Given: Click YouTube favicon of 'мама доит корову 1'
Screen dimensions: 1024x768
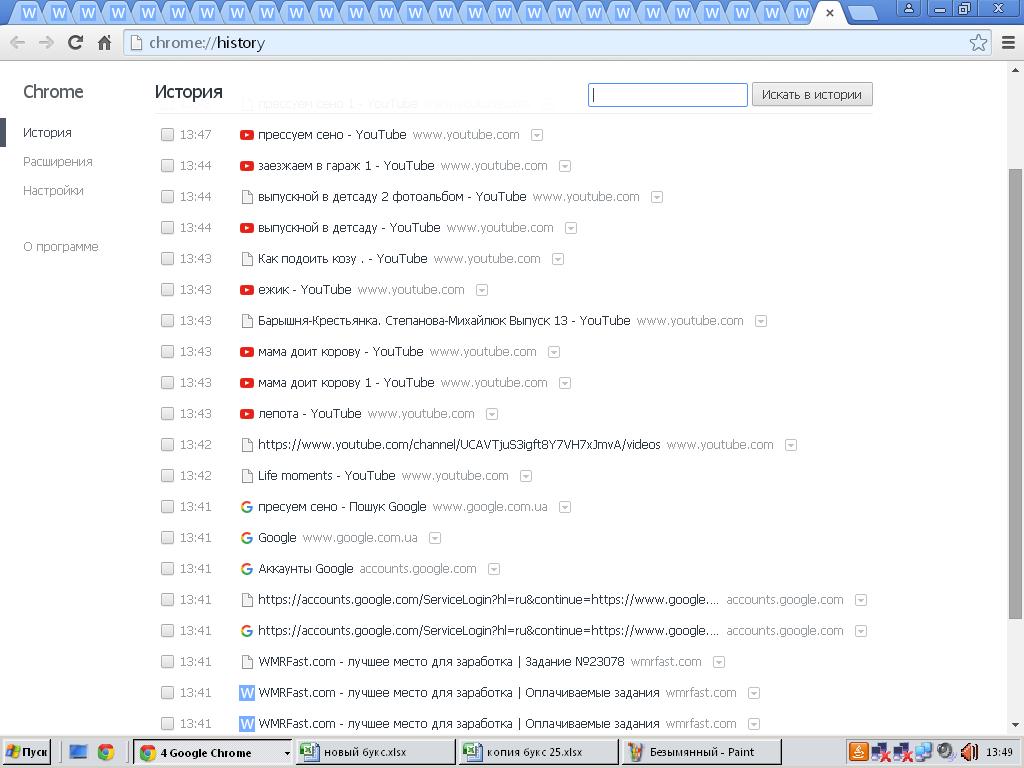Looking at the screenshot, I should 246,383.
